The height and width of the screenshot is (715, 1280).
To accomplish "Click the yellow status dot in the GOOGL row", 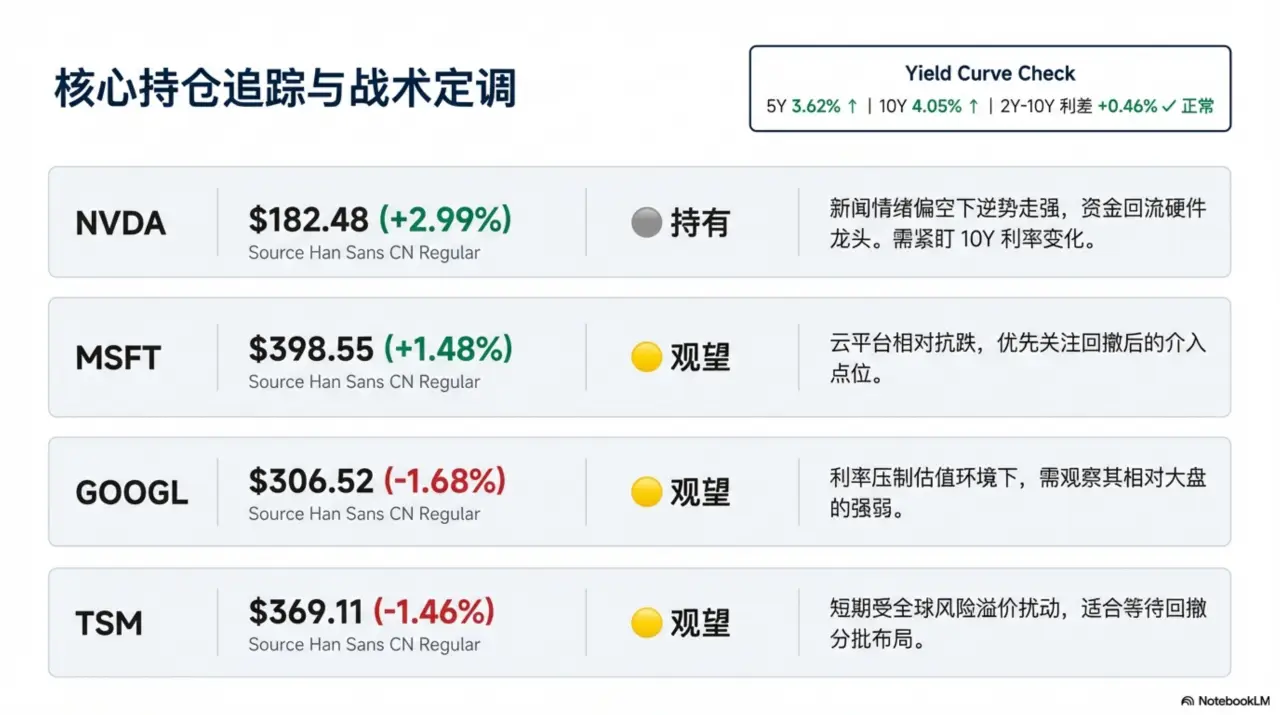I will 647,491.
